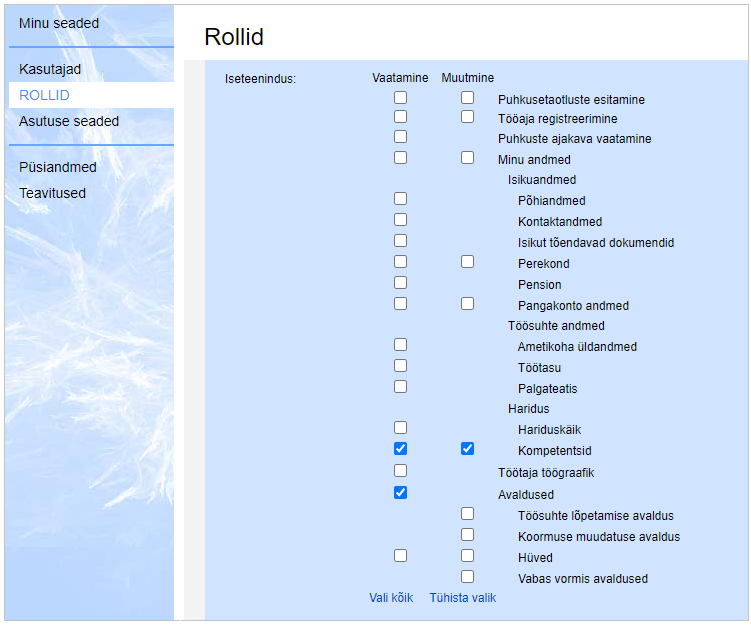Tick the Vaatamine checkbox for Töötasu

point(401,366)
